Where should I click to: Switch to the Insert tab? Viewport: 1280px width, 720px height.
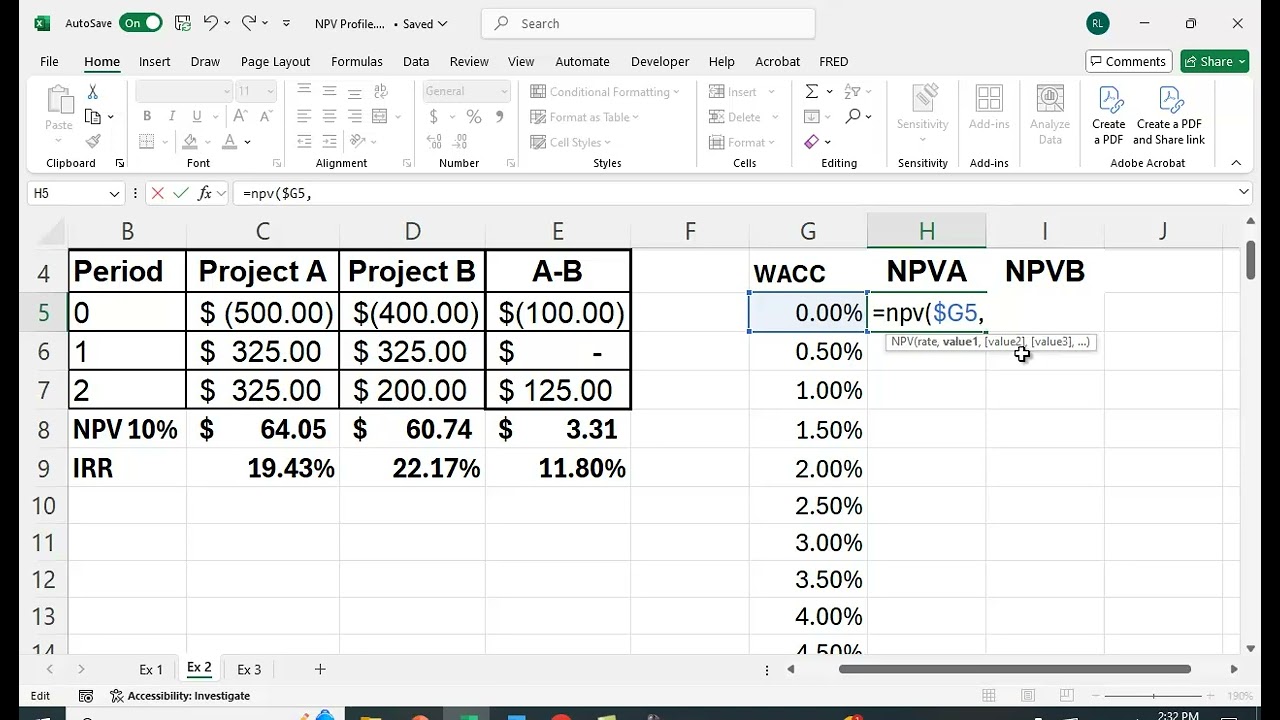154,61
